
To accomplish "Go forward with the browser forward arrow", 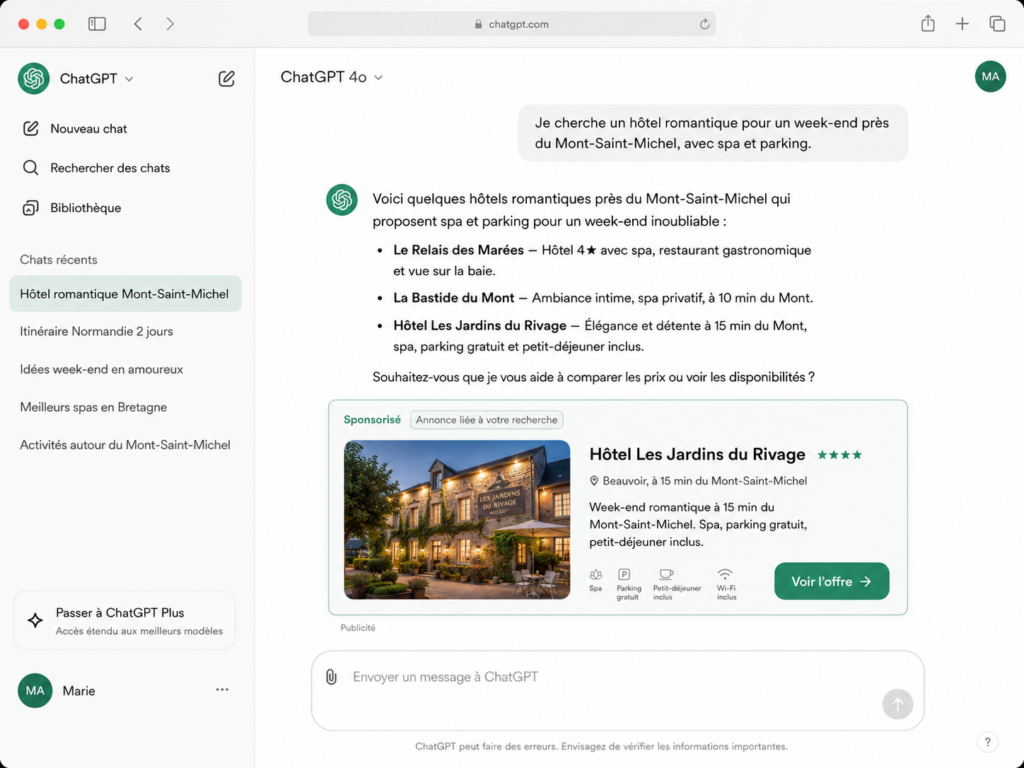I will [170, 24].
